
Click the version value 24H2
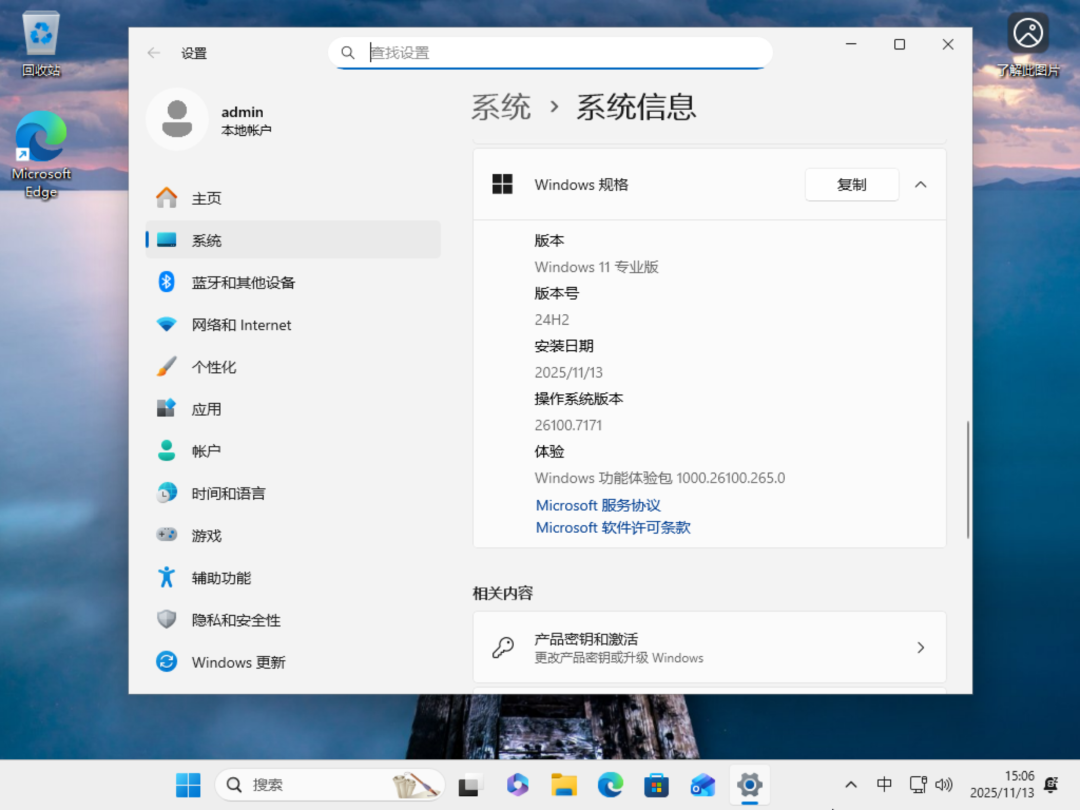point(552,320)
